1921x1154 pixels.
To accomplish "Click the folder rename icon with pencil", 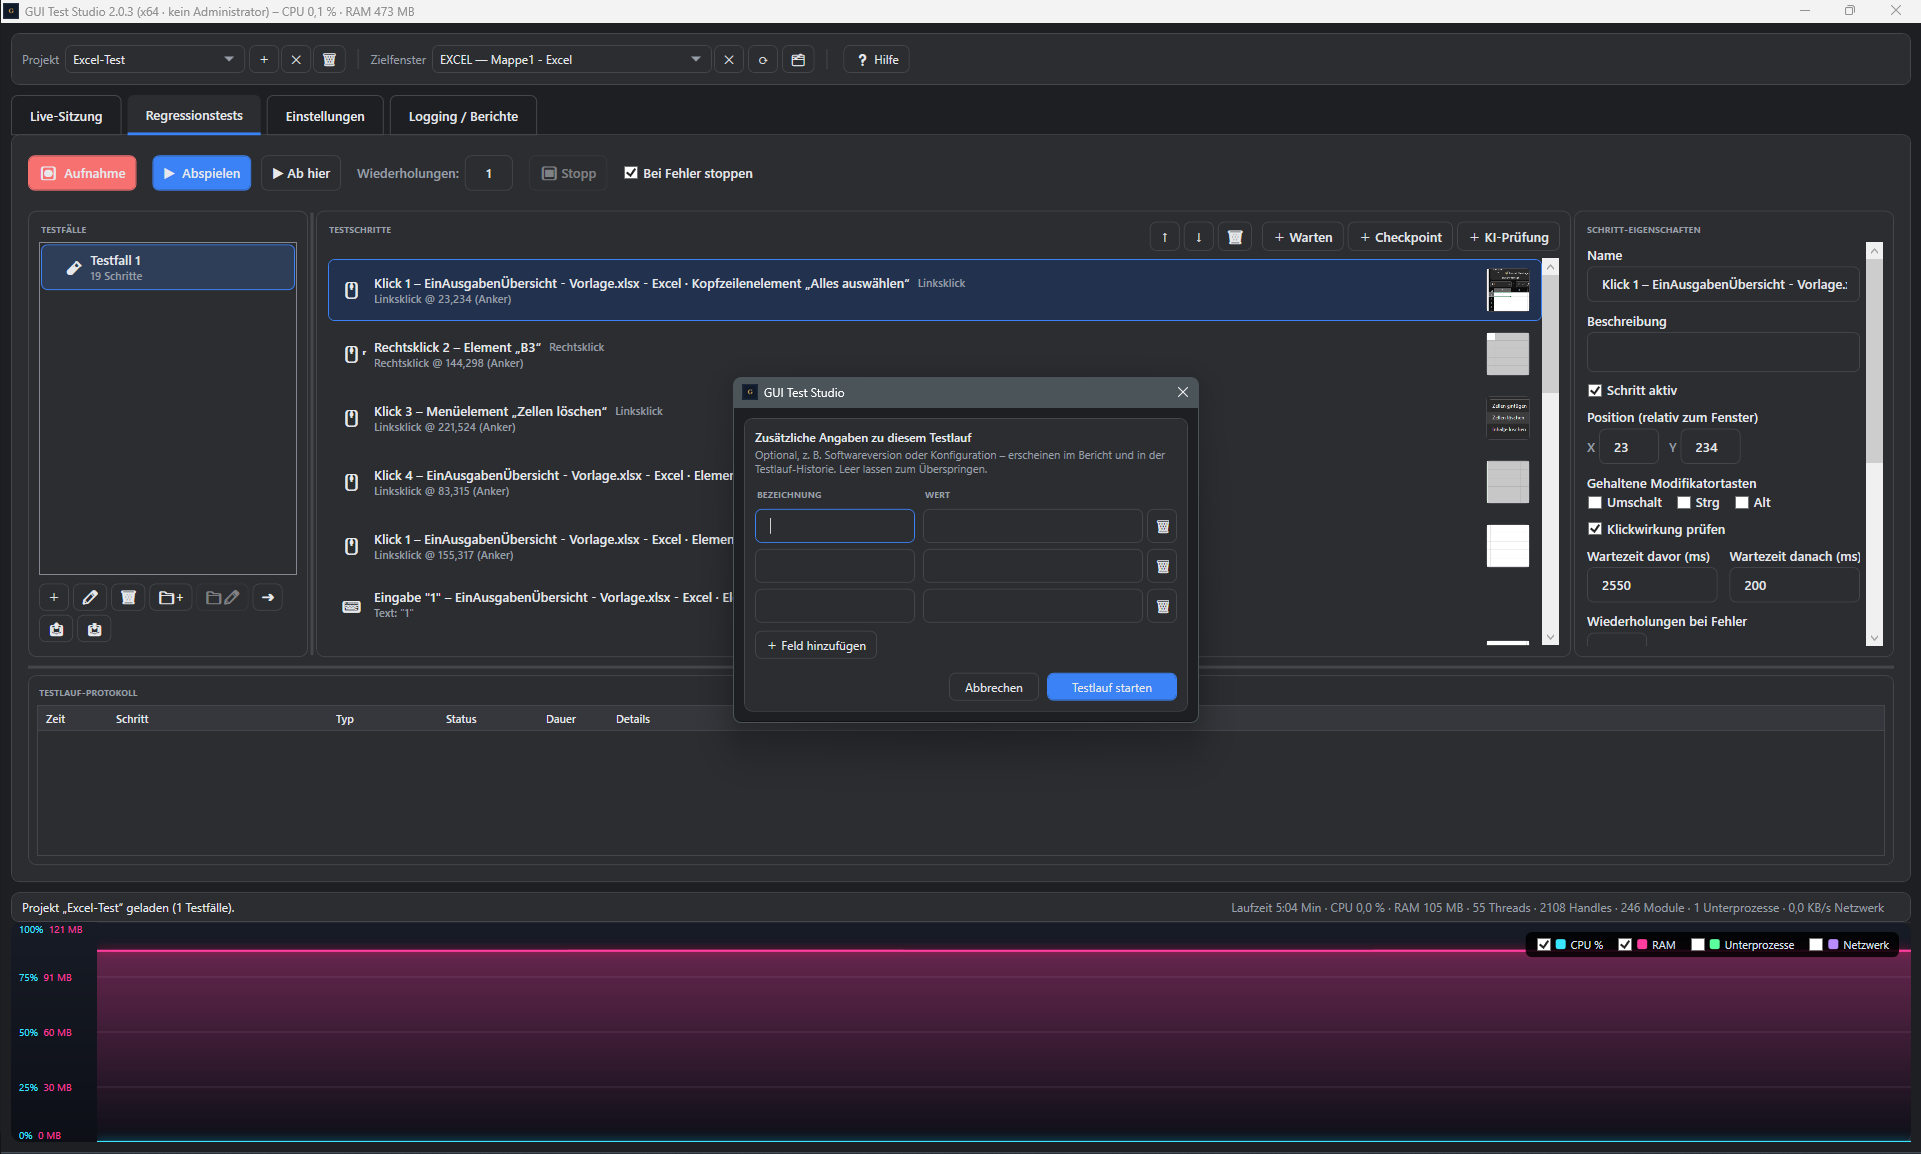I will (x=222, y=598).
